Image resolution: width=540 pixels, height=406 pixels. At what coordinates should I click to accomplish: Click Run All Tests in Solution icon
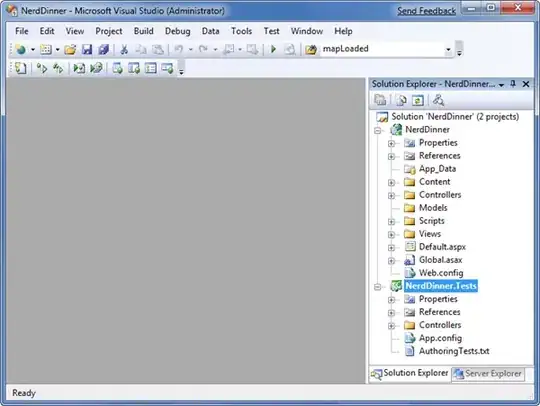click(58, 68)
